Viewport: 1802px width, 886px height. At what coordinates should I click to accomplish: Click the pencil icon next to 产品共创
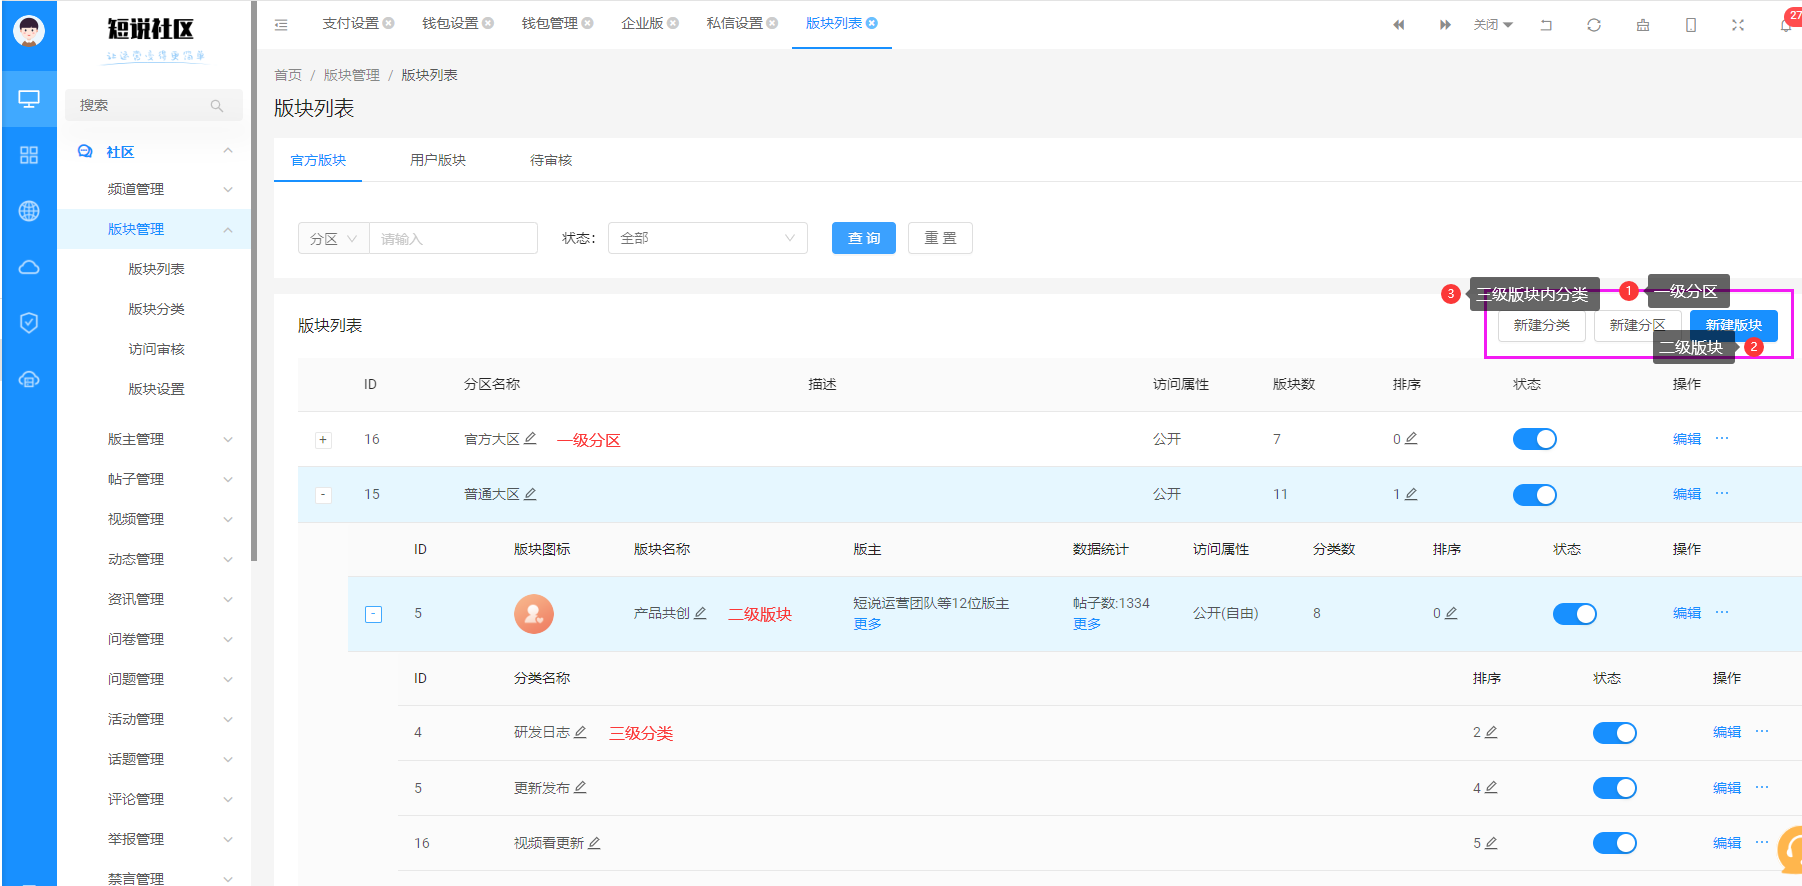point(700,613)
